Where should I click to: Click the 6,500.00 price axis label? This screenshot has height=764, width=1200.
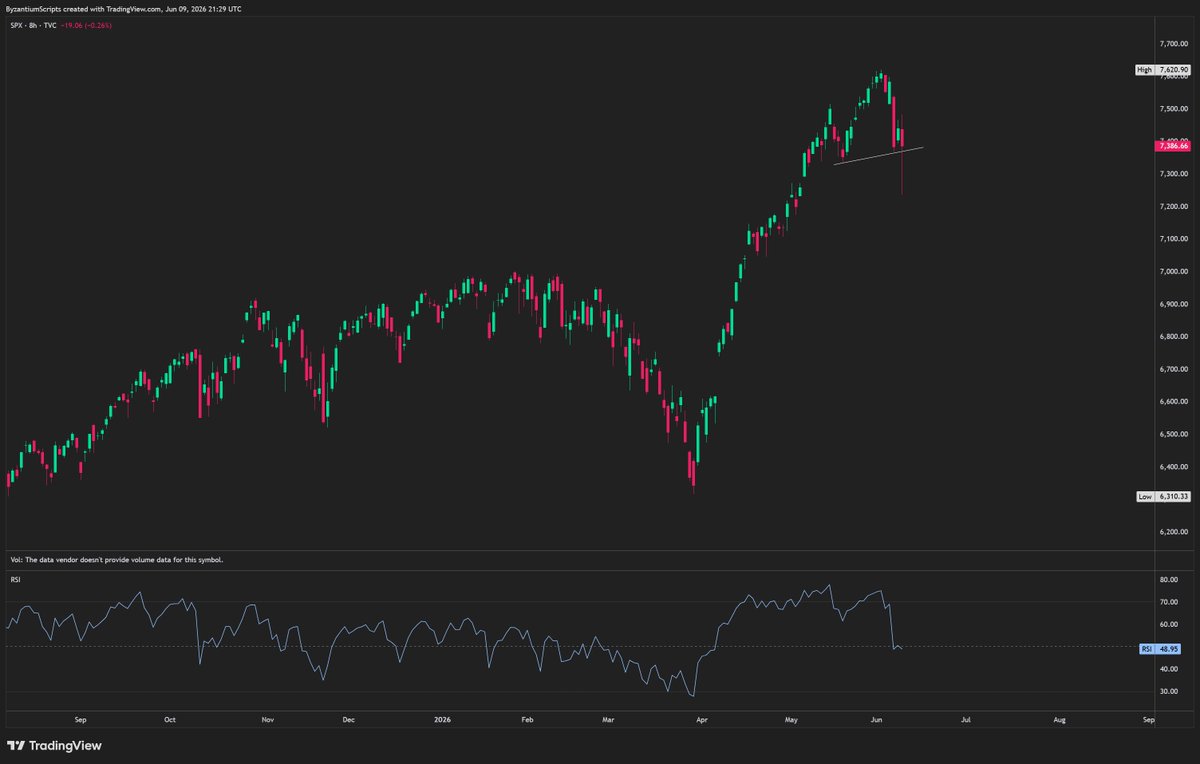point(1173,434)
